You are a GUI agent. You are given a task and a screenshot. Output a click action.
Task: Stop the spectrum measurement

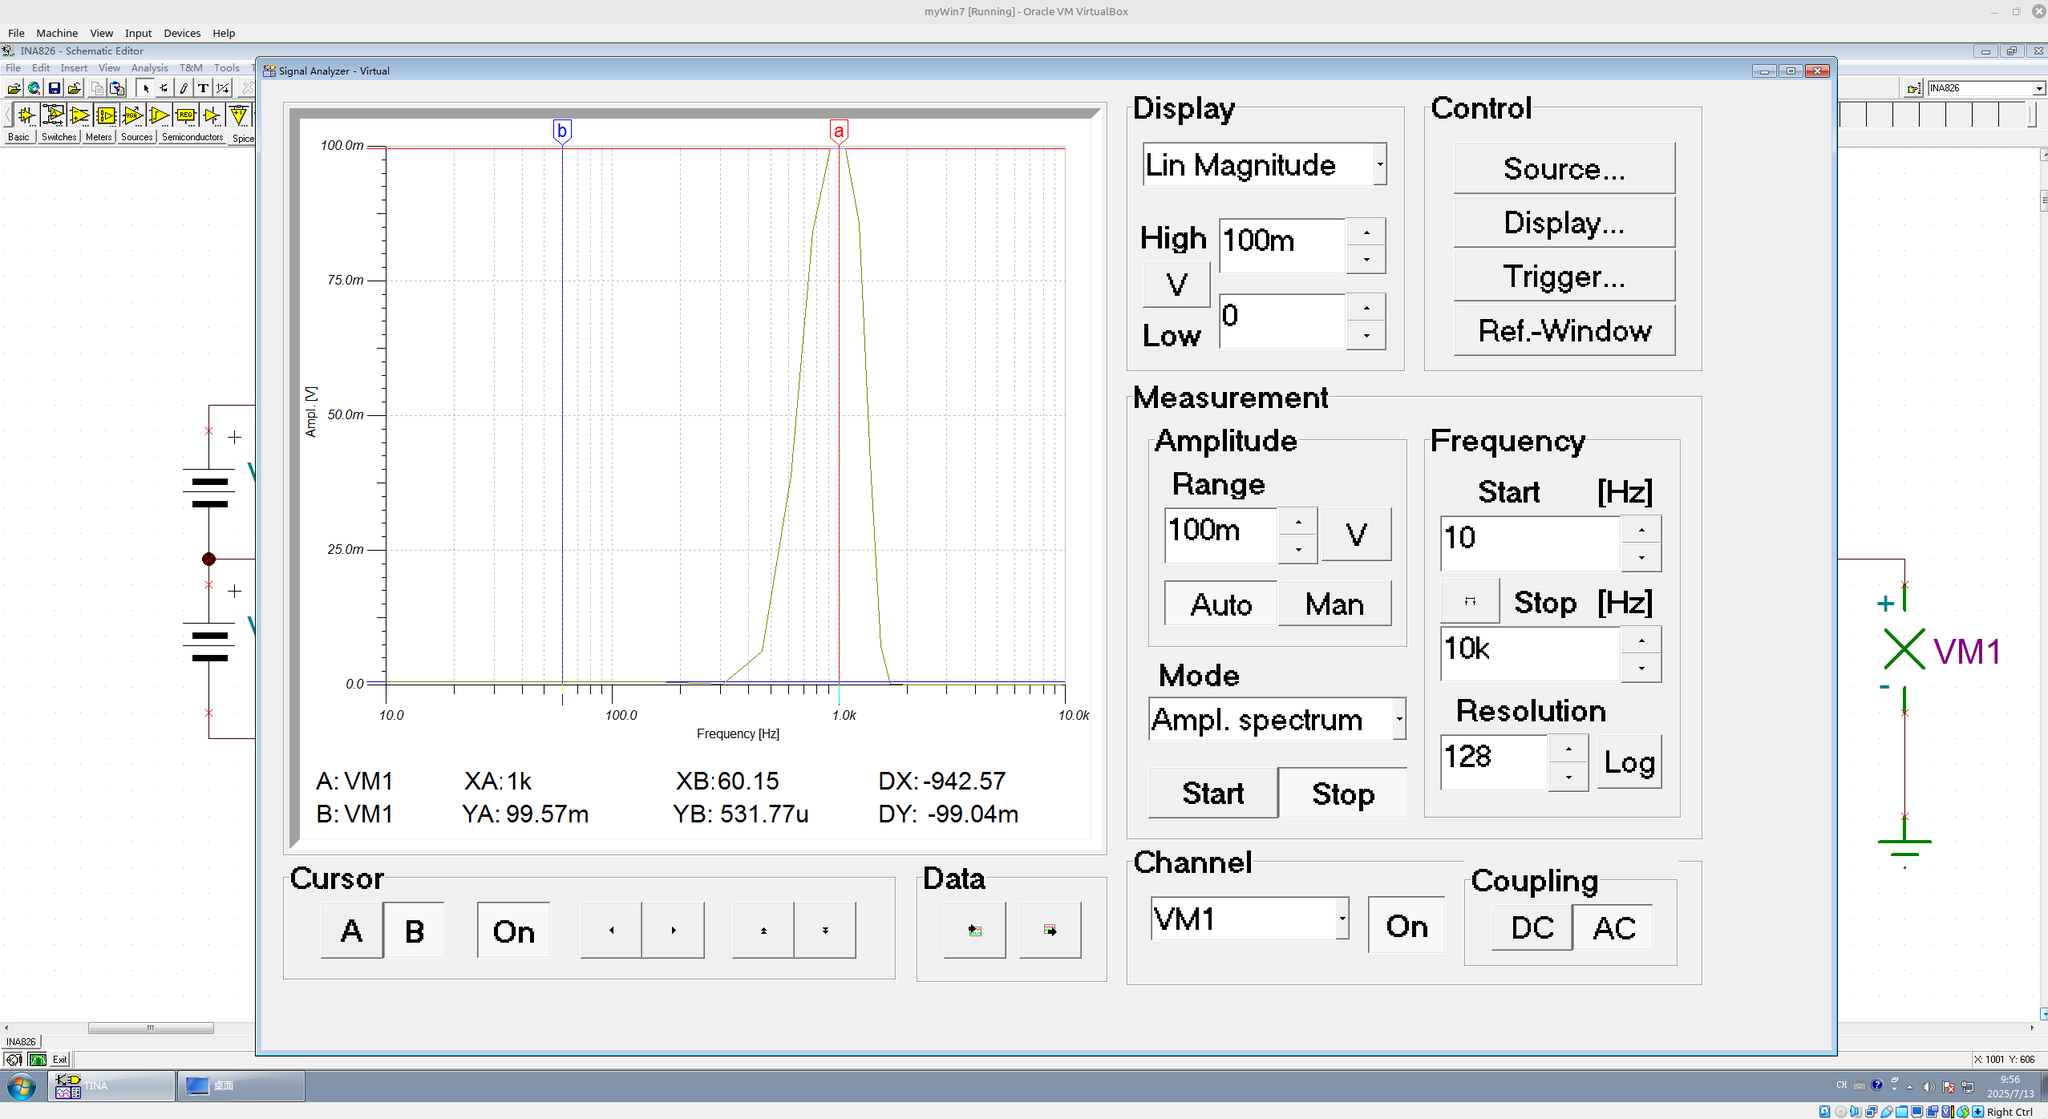1343,793
